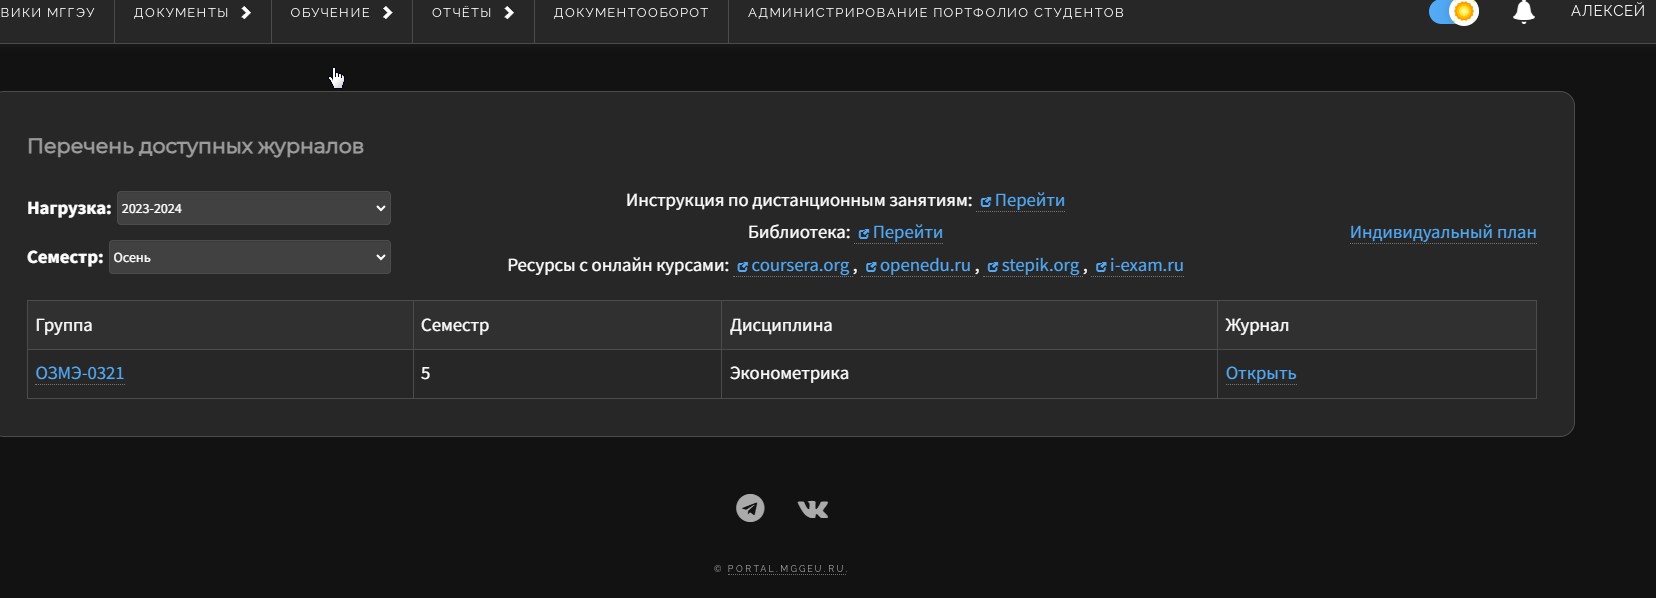Click the external-link icon beside coursera.org

(742, 267)
